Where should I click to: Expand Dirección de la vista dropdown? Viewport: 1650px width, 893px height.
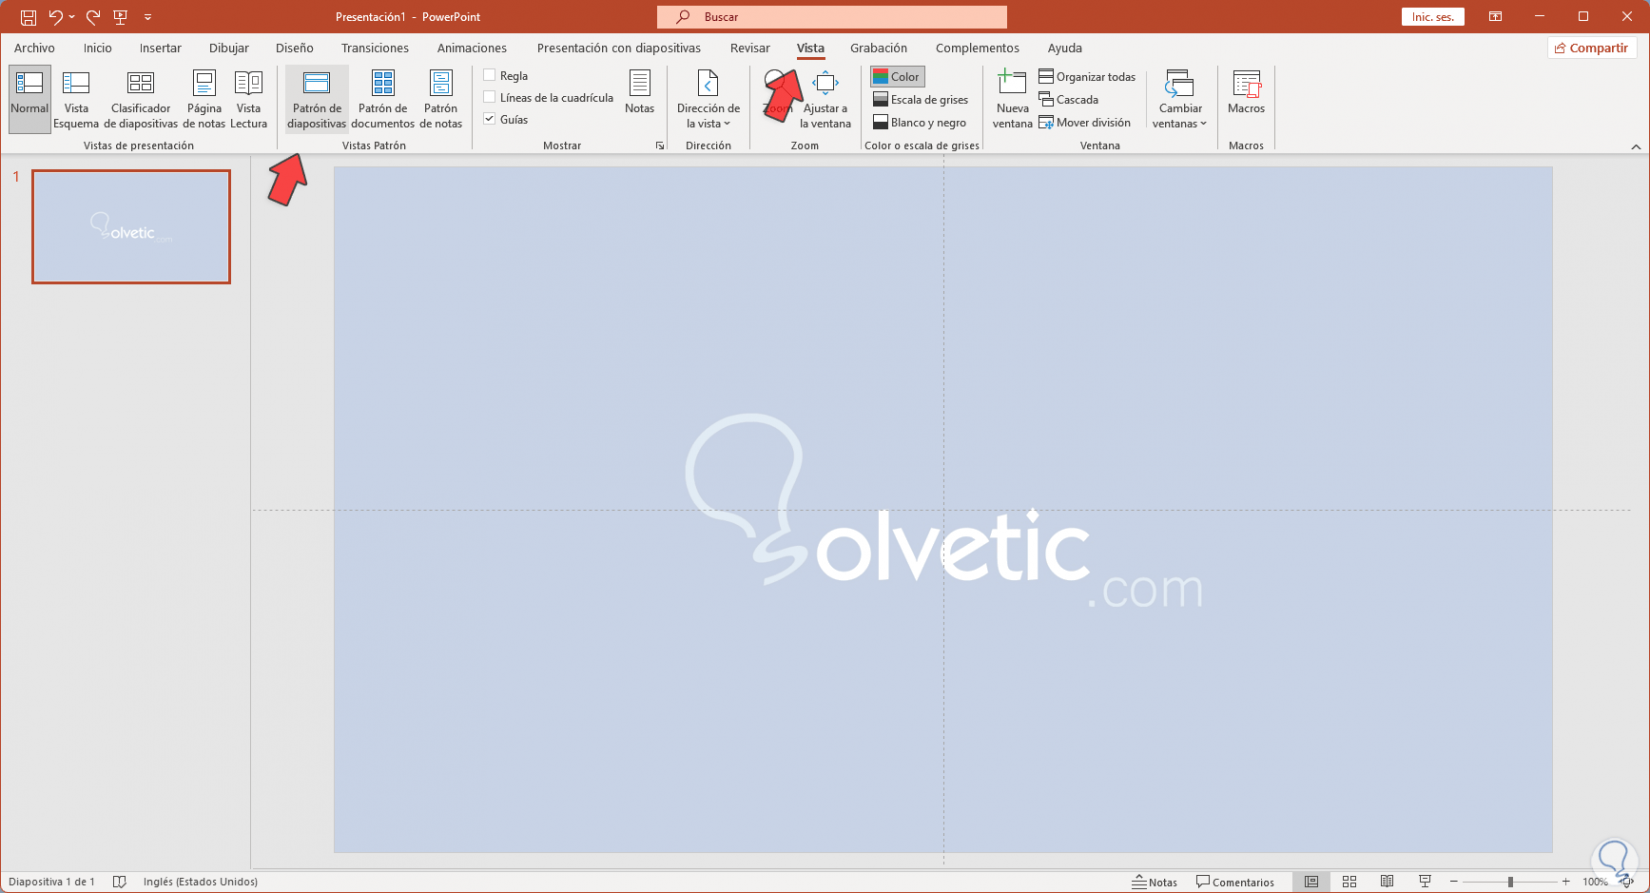(x=708, y=99)
